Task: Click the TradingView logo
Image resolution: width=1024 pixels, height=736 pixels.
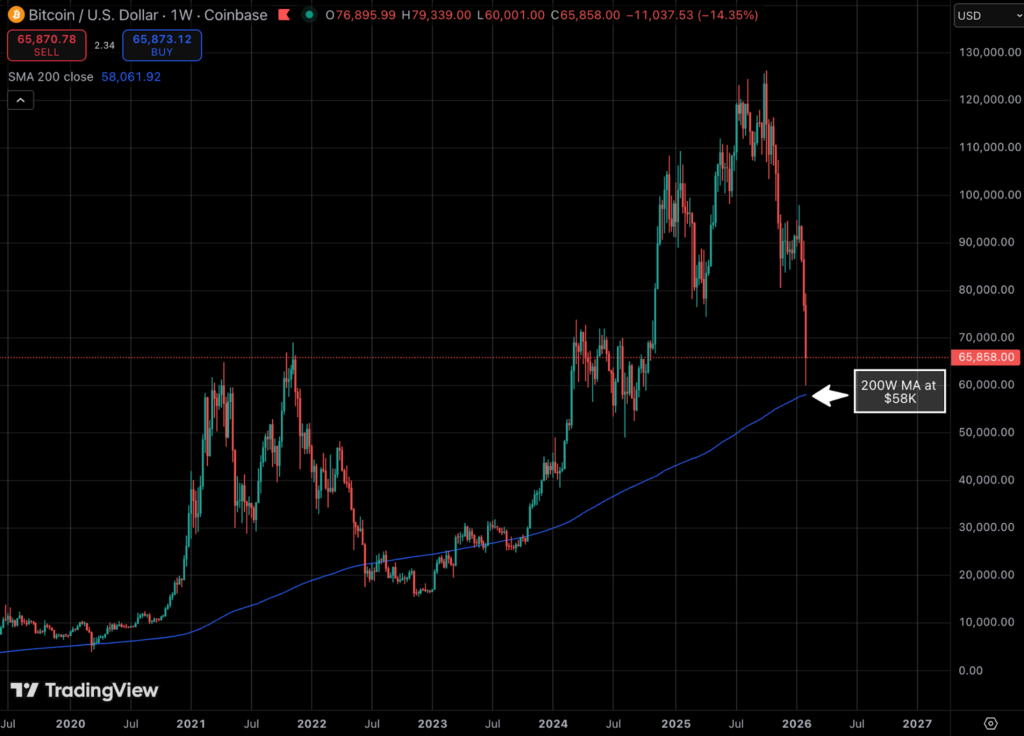Action: click(x=85, y=690)
